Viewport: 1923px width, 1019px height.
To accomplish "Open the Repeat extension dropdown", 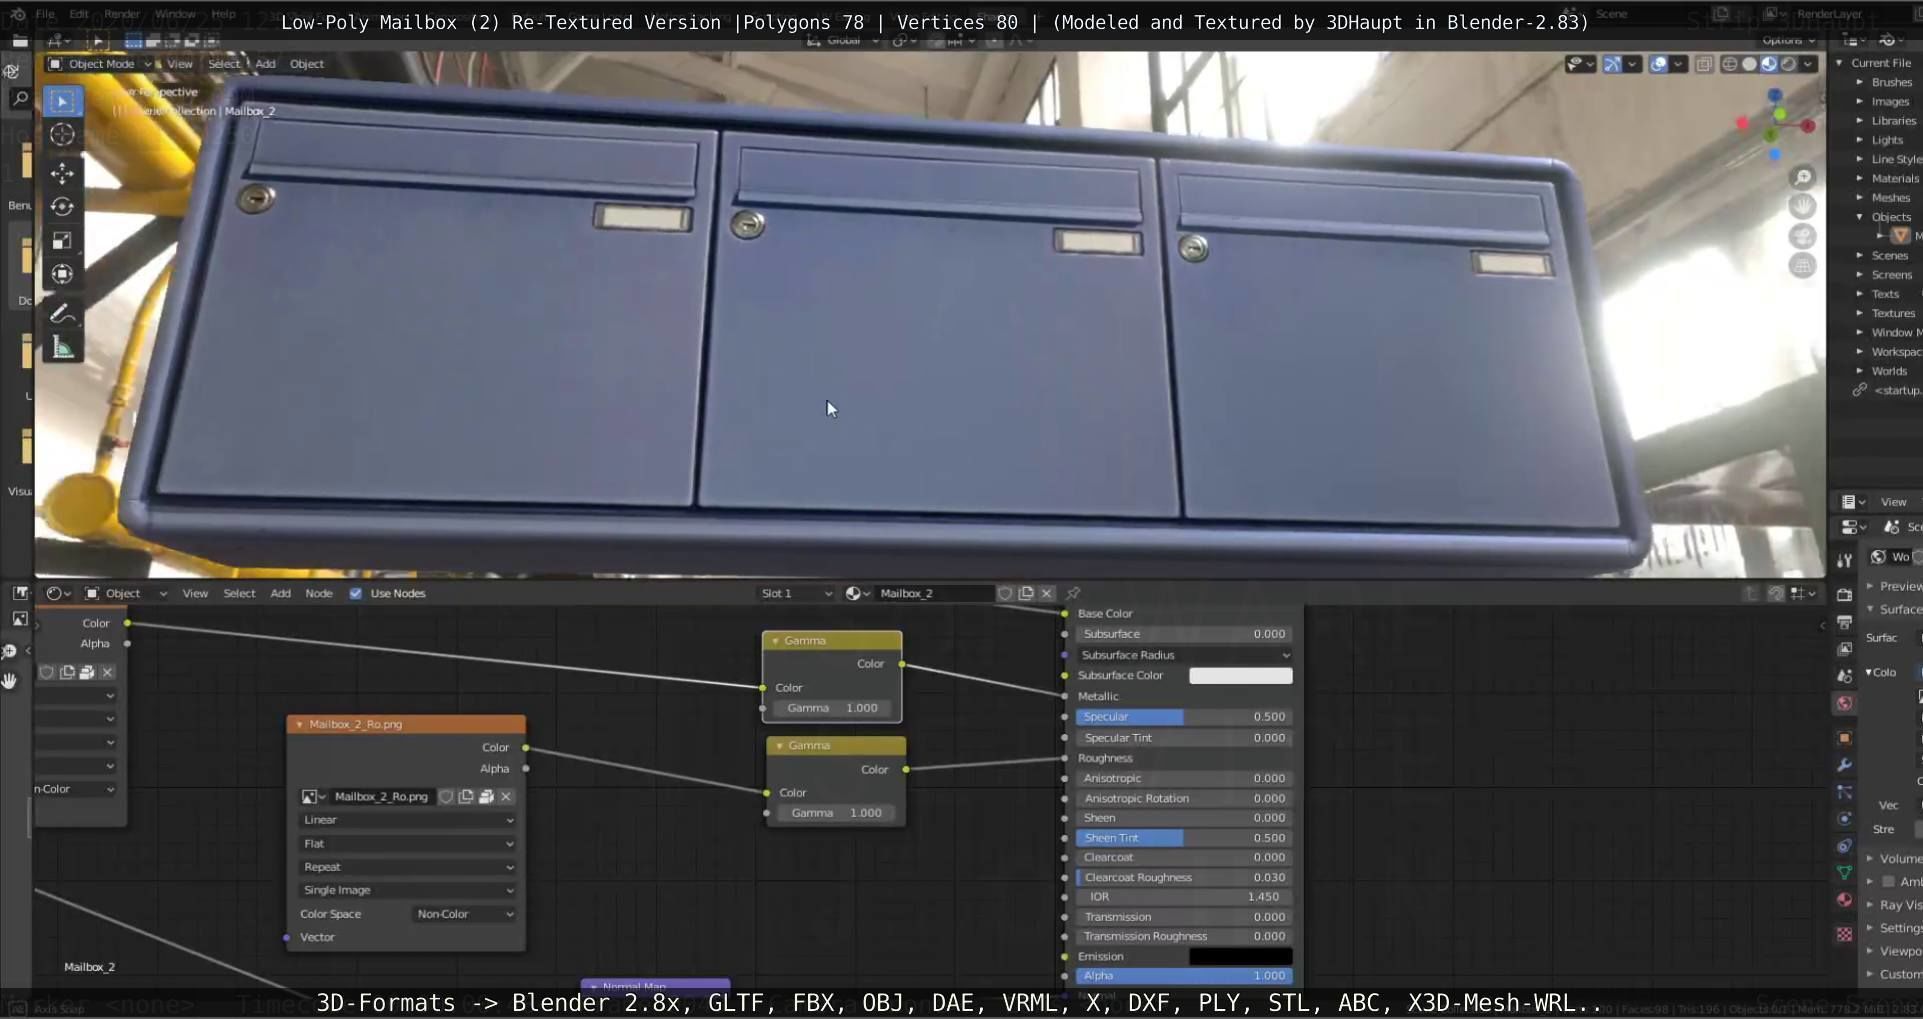I will (x=408, y=867).
